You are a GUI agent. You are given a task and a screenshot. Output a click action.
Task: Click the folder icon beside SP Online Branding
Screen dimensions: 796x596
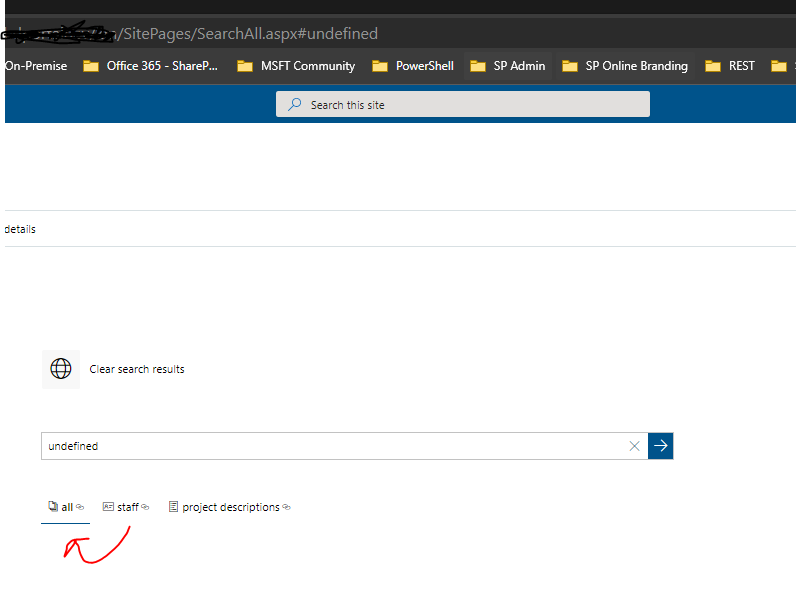570,66
